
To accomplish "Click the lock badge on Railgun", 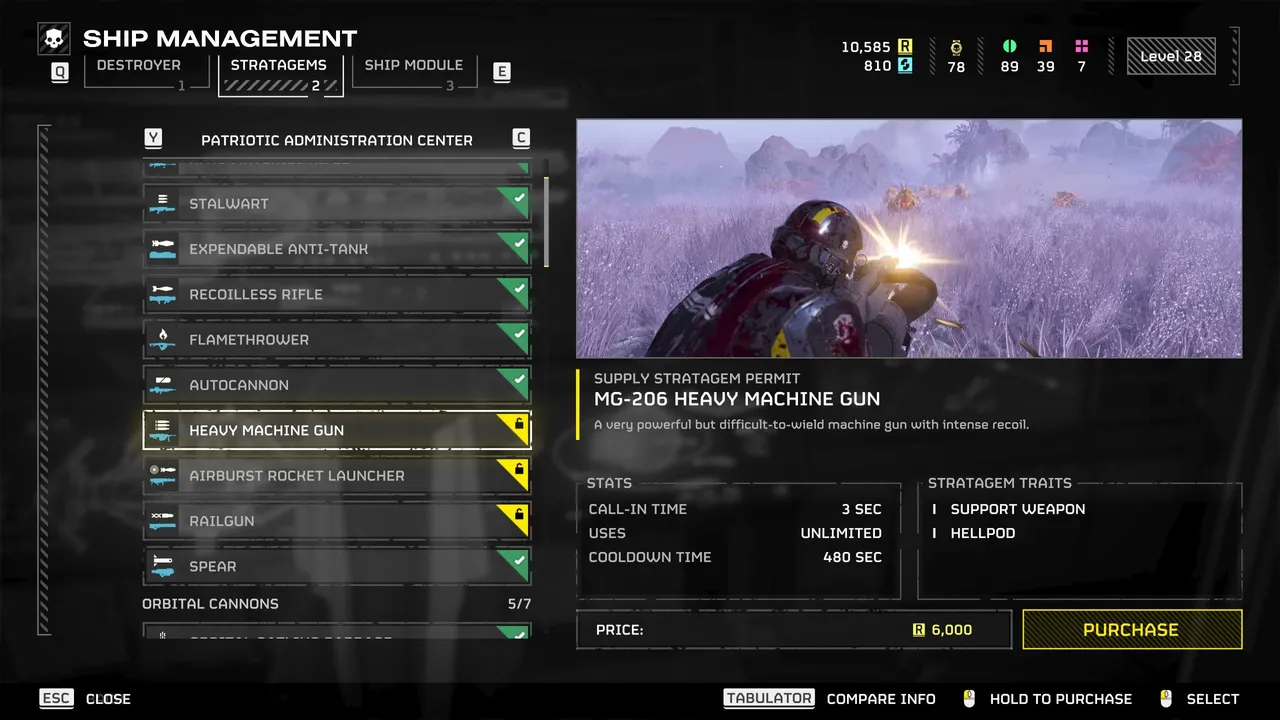I will coord(518,516).
